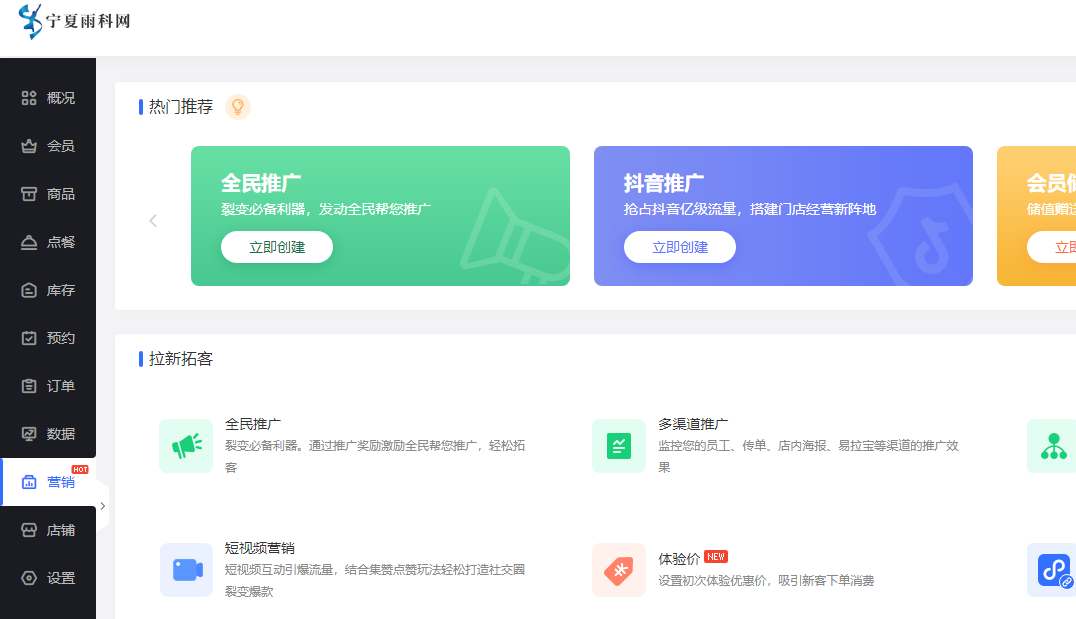Click the red price-tag 体验价 icon

coord(619,570)
